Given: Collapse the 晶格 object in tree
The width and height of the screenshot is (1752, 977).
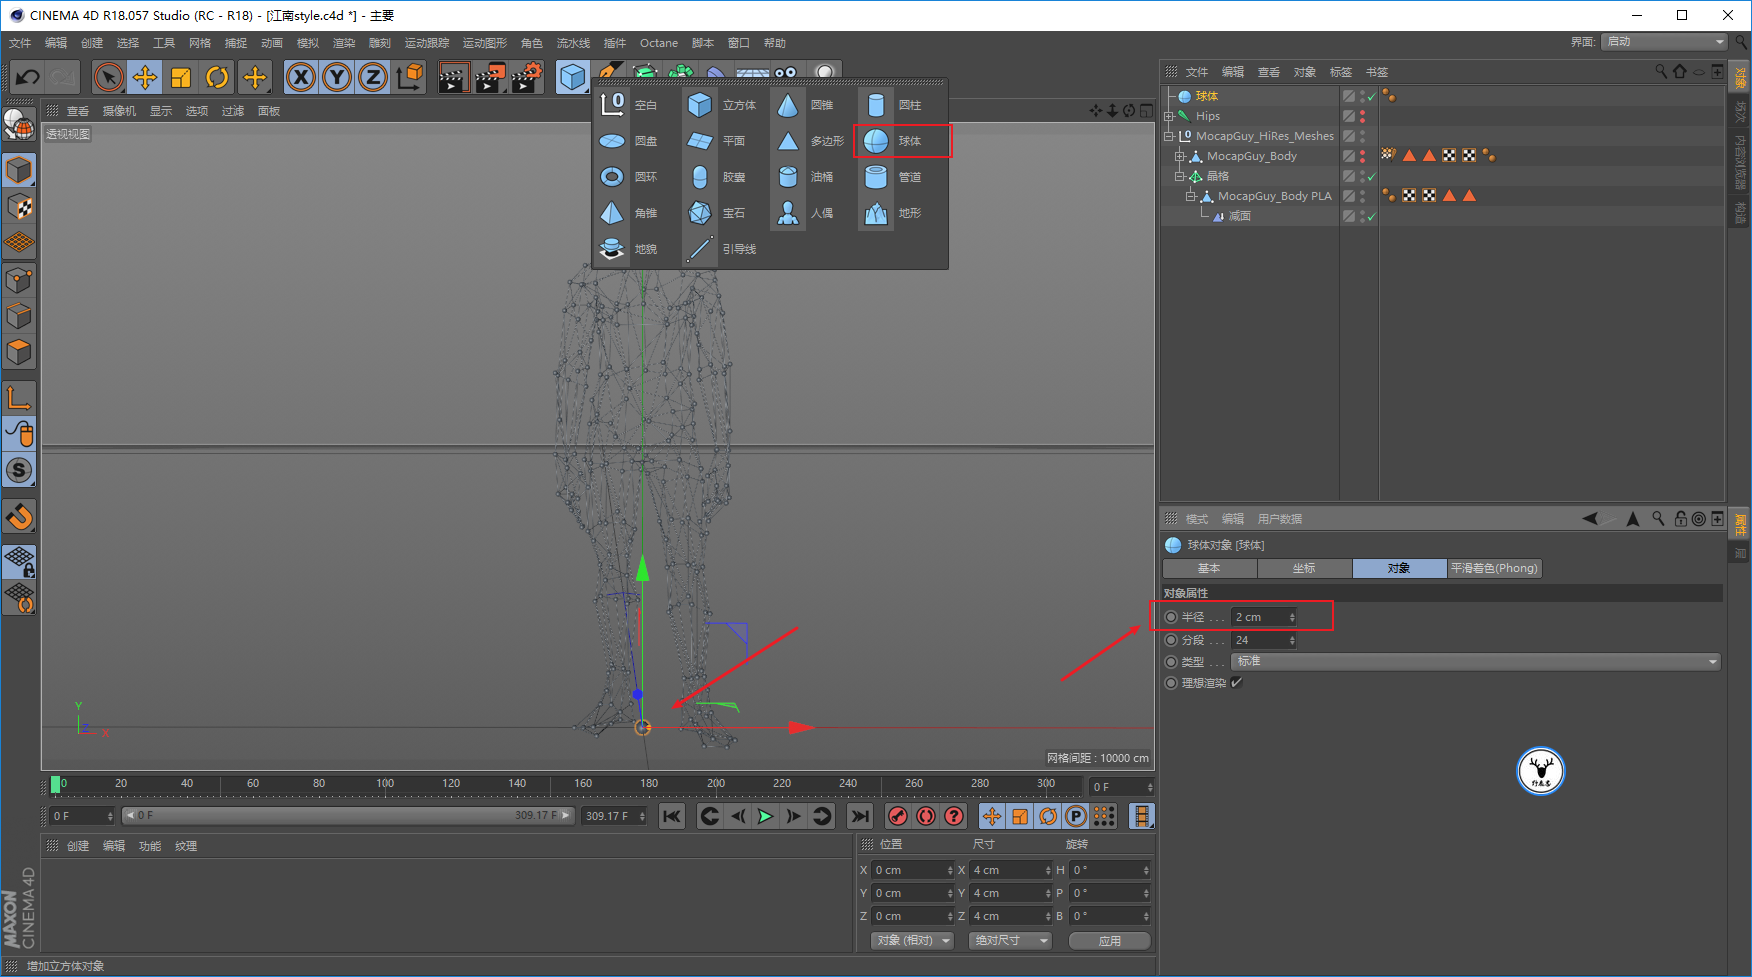Looking at the screenshot, I should [x=1180, y=176].
